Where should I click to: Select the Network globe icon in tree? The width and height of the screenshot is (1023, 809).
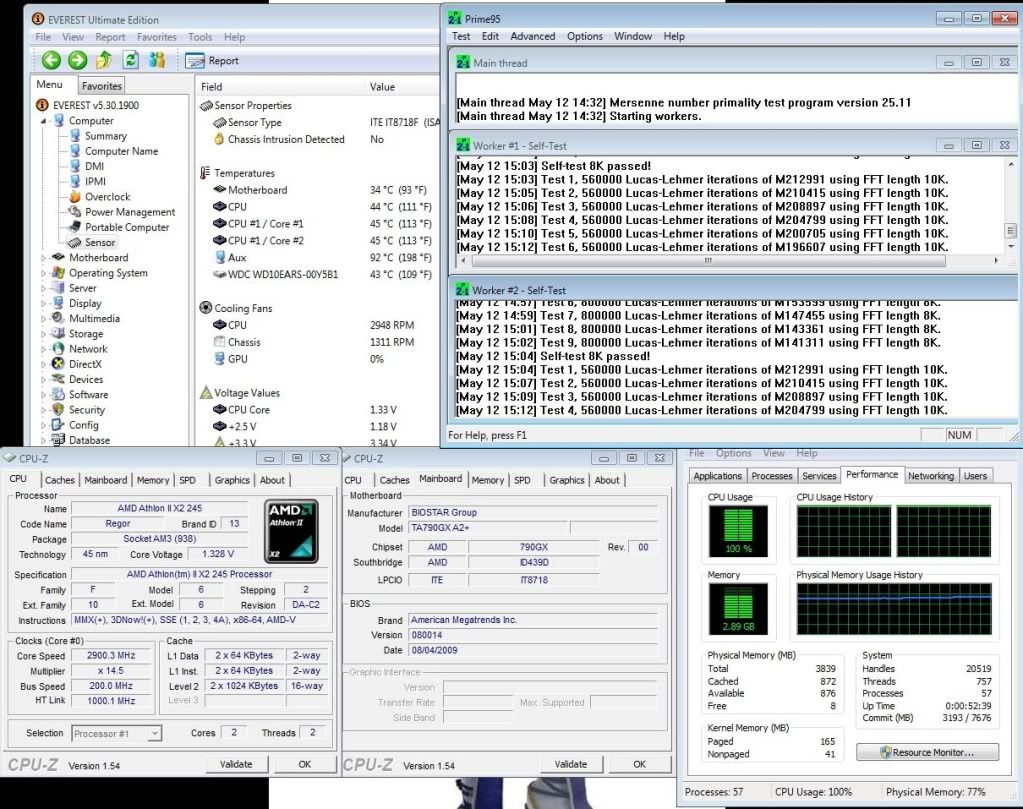pos(59,348)
